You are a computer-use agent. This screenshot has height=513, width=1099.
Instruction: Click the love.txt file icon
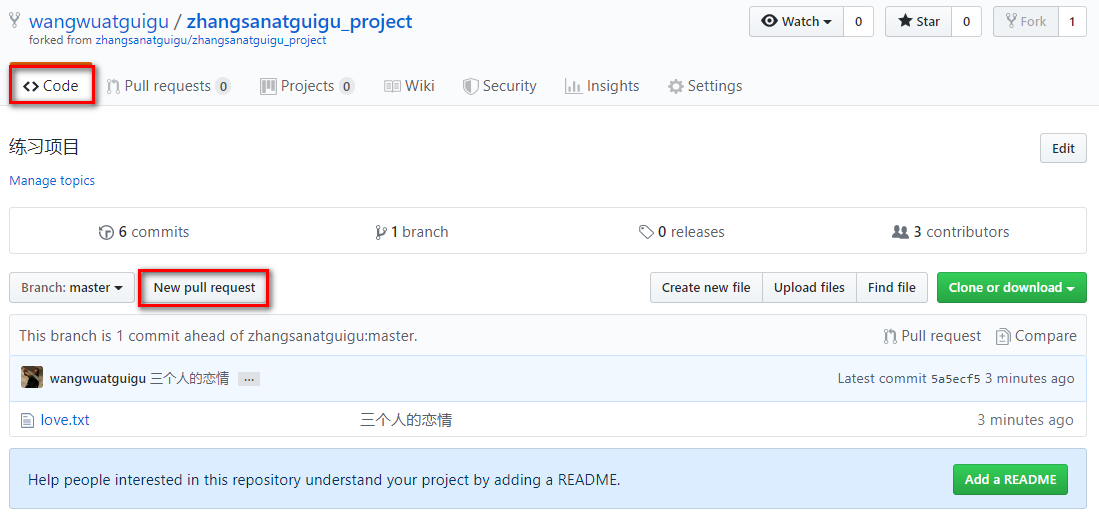[x=27, y=421]
